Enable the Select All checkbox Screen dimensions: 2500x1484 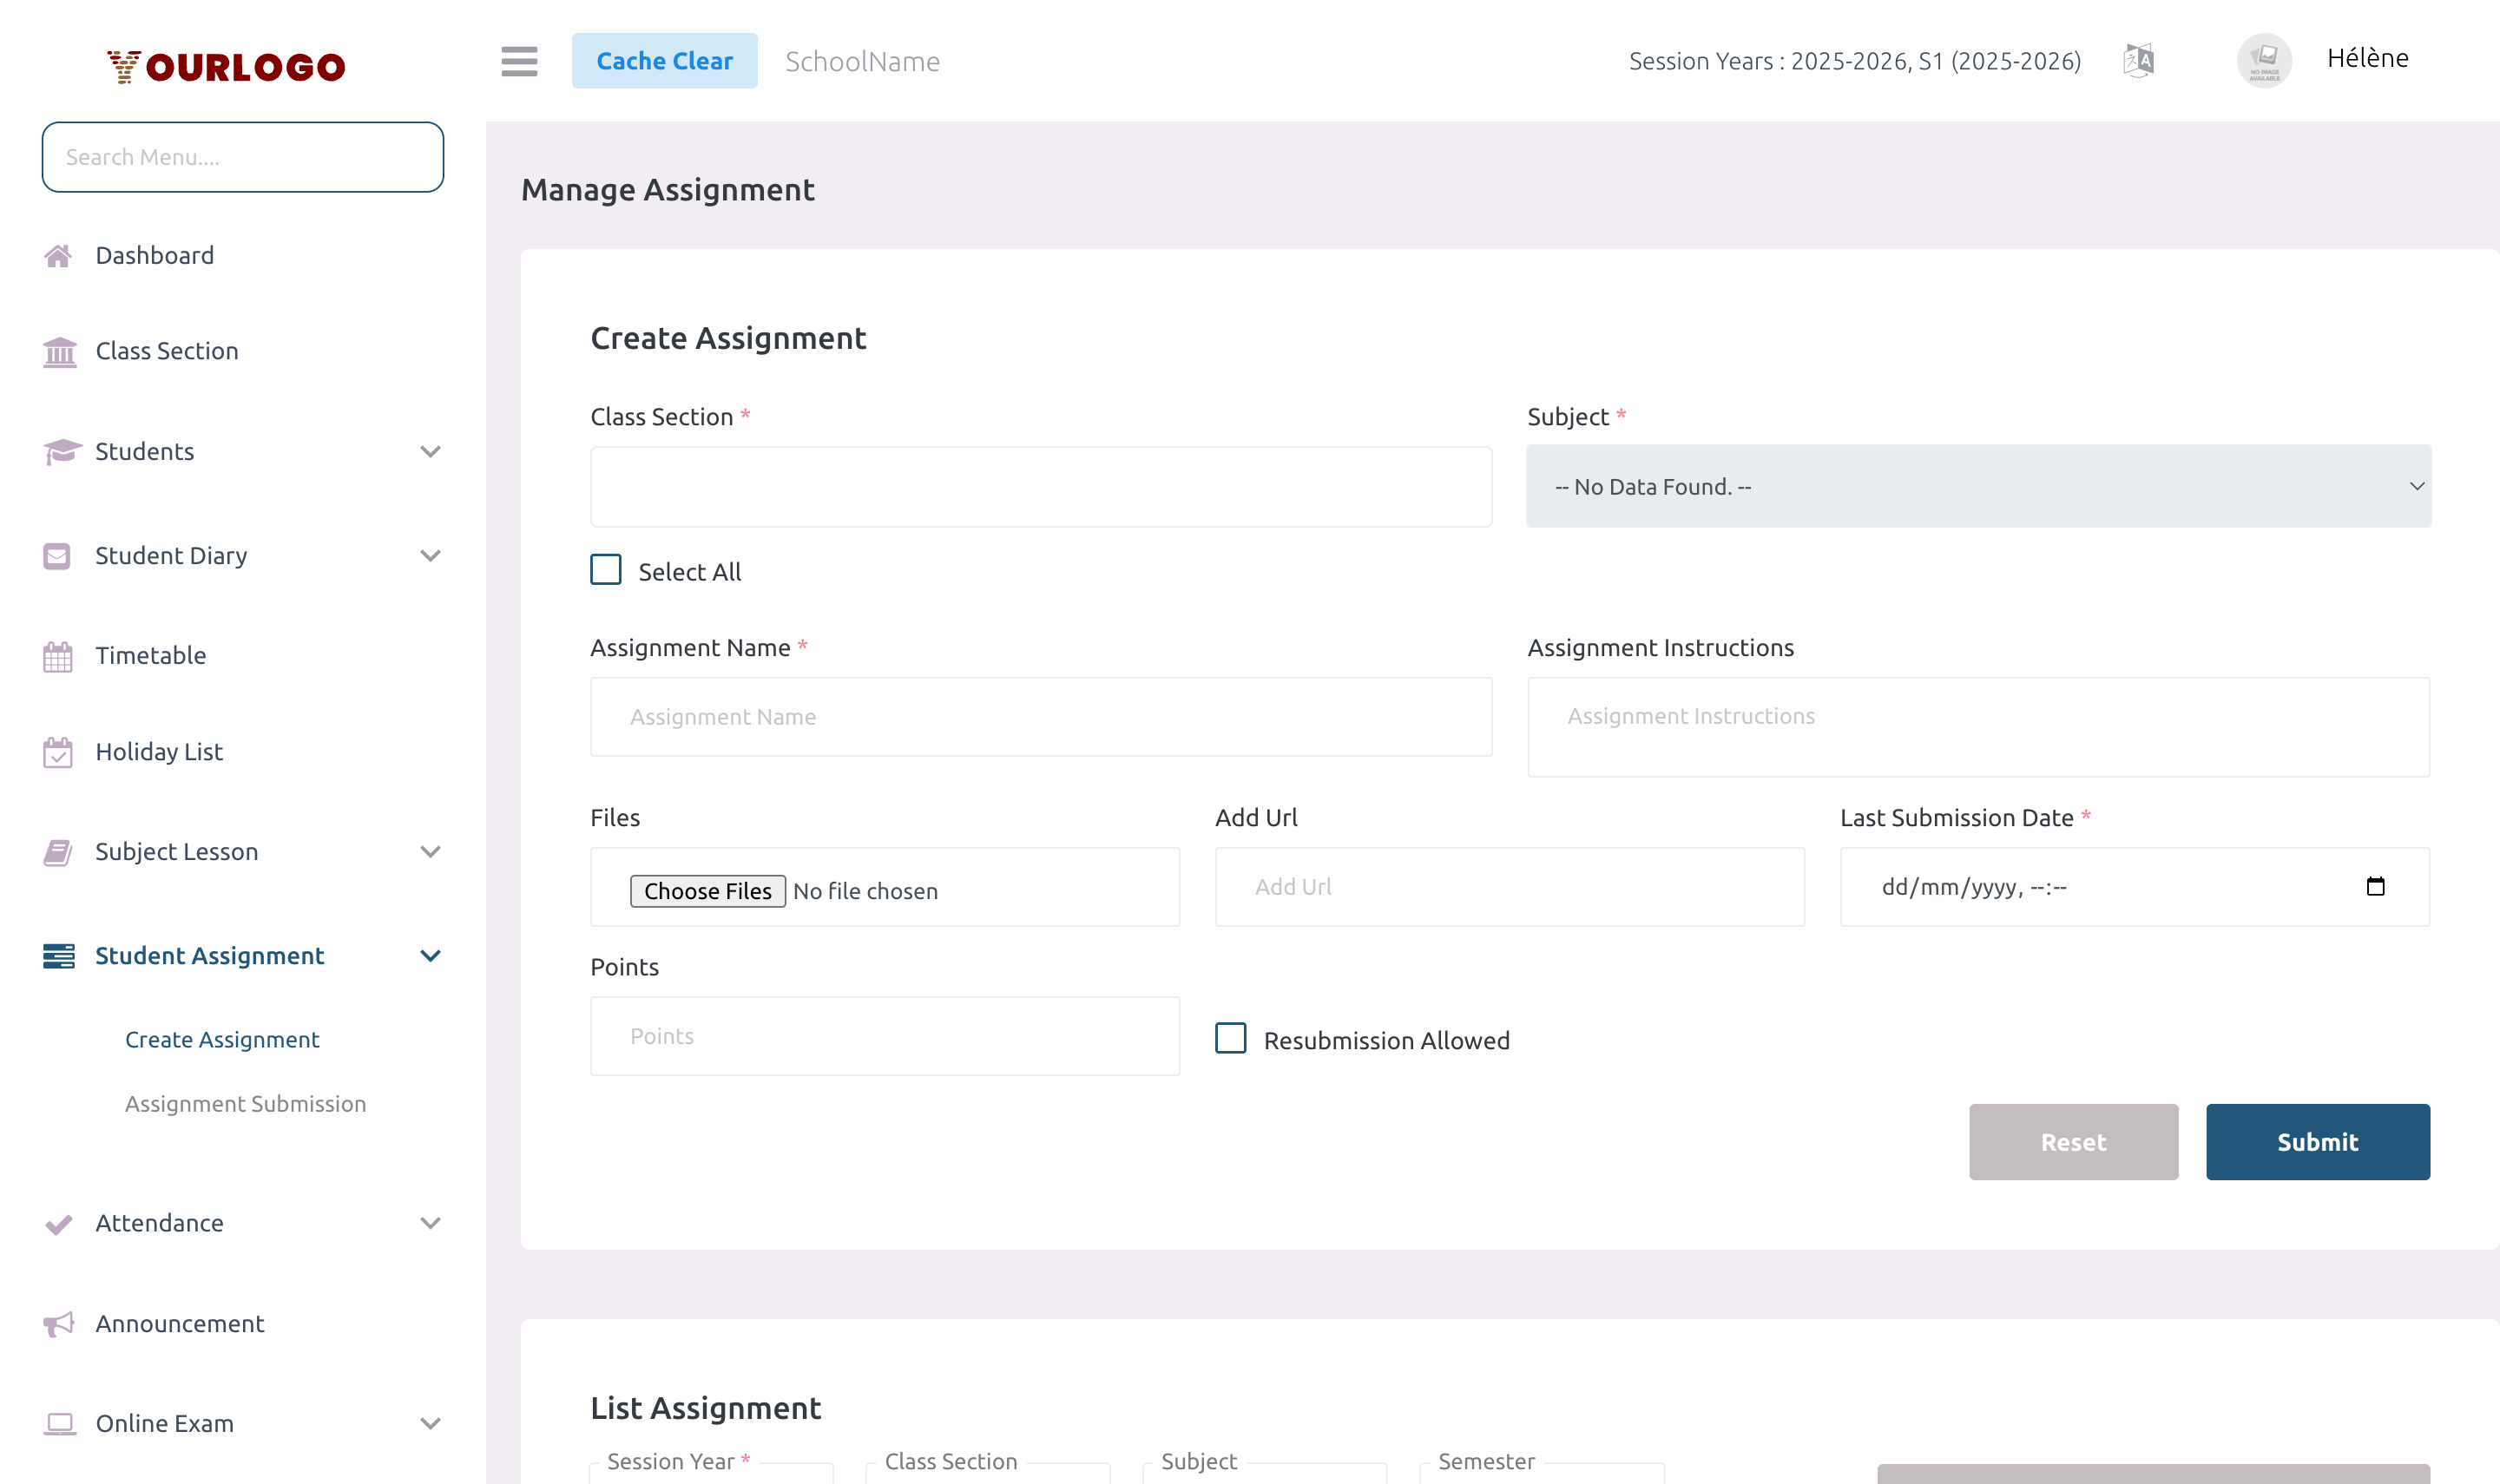606,569
